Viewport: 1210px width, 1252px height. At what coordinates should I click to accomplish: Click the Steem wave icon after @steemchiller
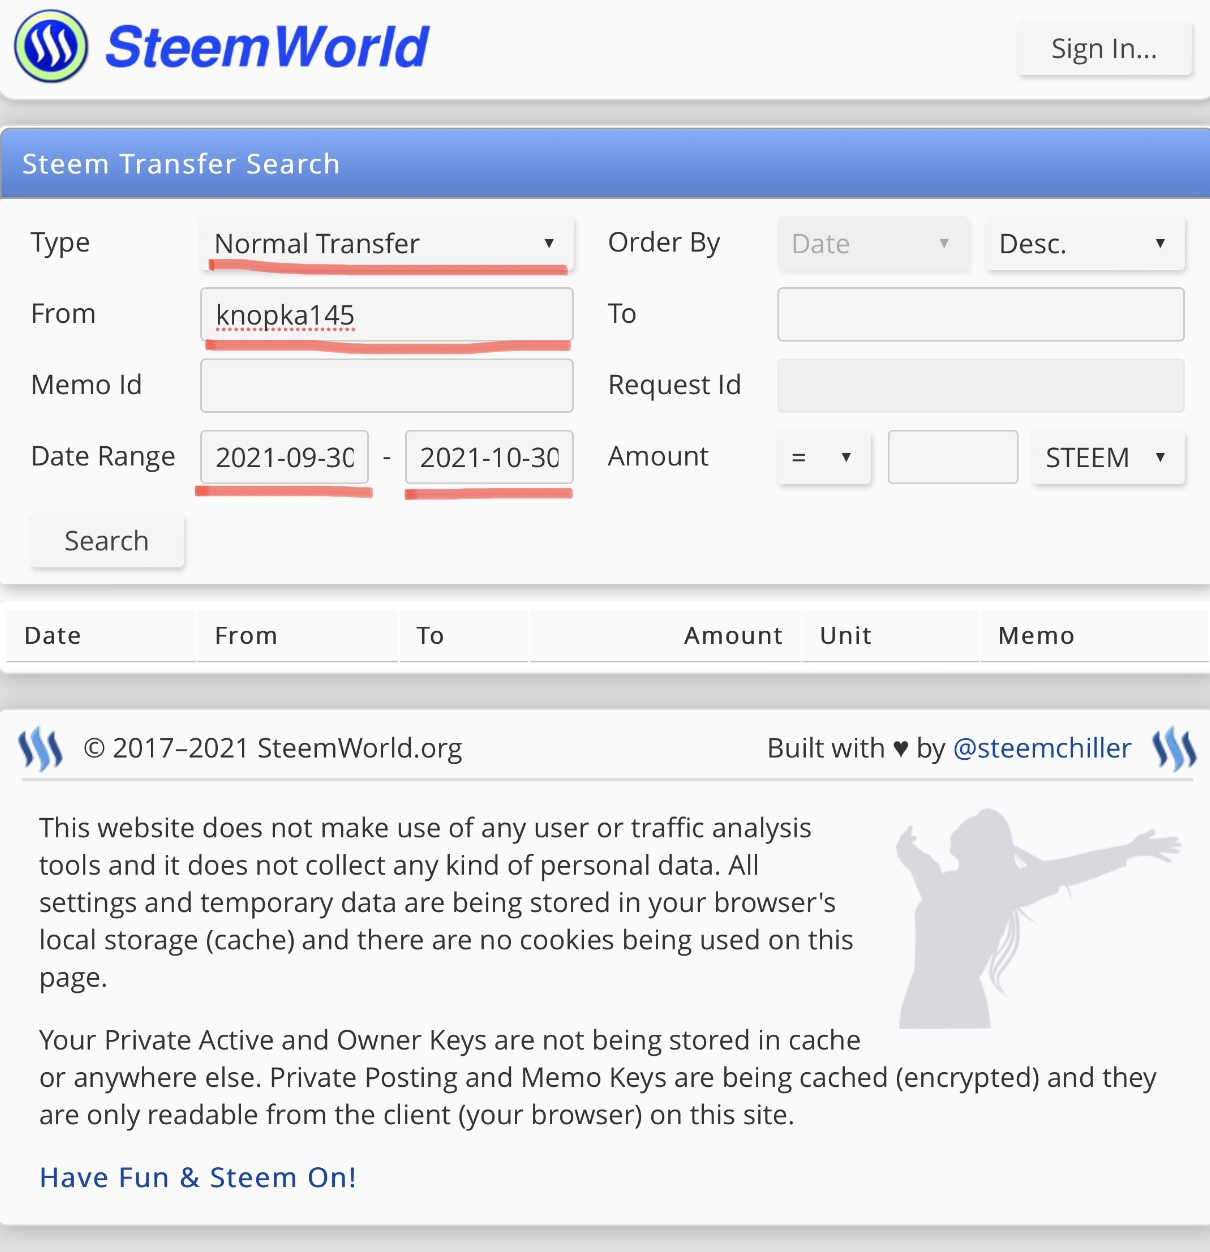point(1174,749)
